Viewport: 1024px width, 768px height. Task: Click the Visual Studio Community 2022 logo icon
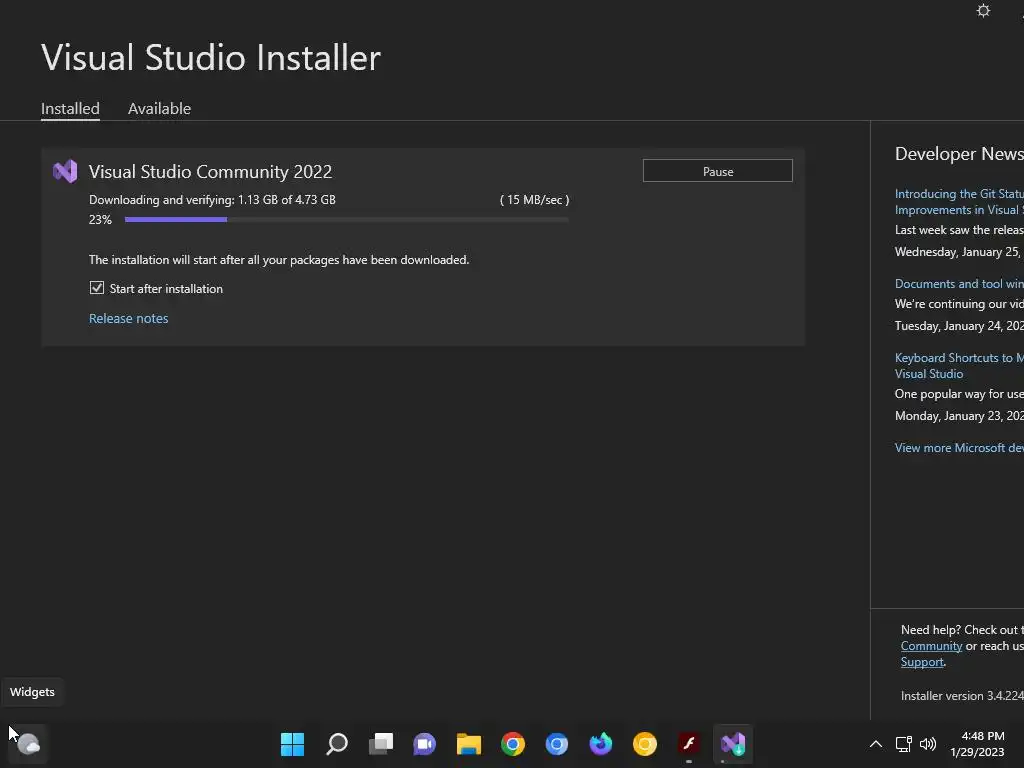pos(65,171)
